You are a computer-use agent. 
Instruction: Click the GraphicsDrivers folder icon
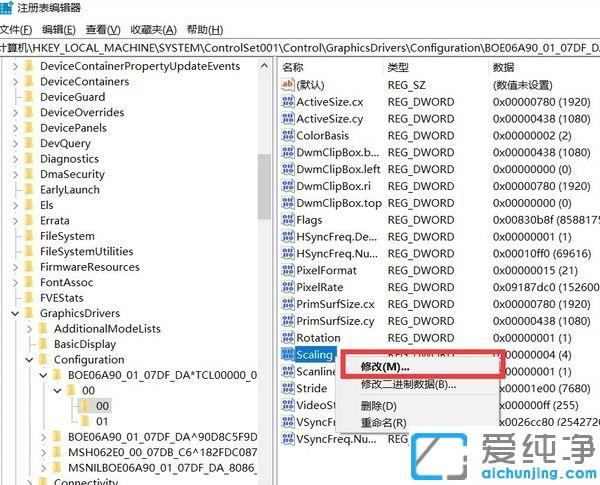click(29, 313)
